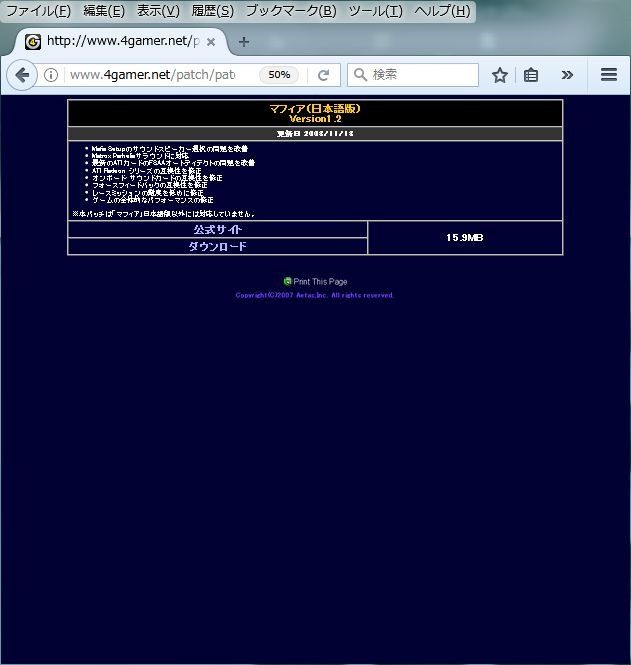Select the http://www.4gamer.net/p tab

pyautogui.click(x=121, y=42)
